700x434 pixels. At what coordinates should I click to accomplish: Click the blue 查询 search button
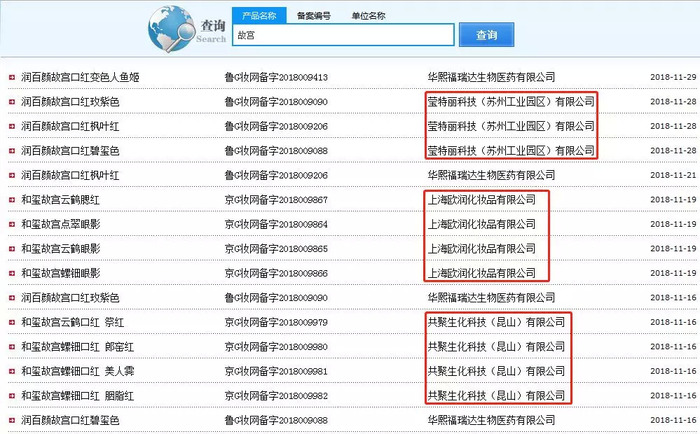coord(487,35)
